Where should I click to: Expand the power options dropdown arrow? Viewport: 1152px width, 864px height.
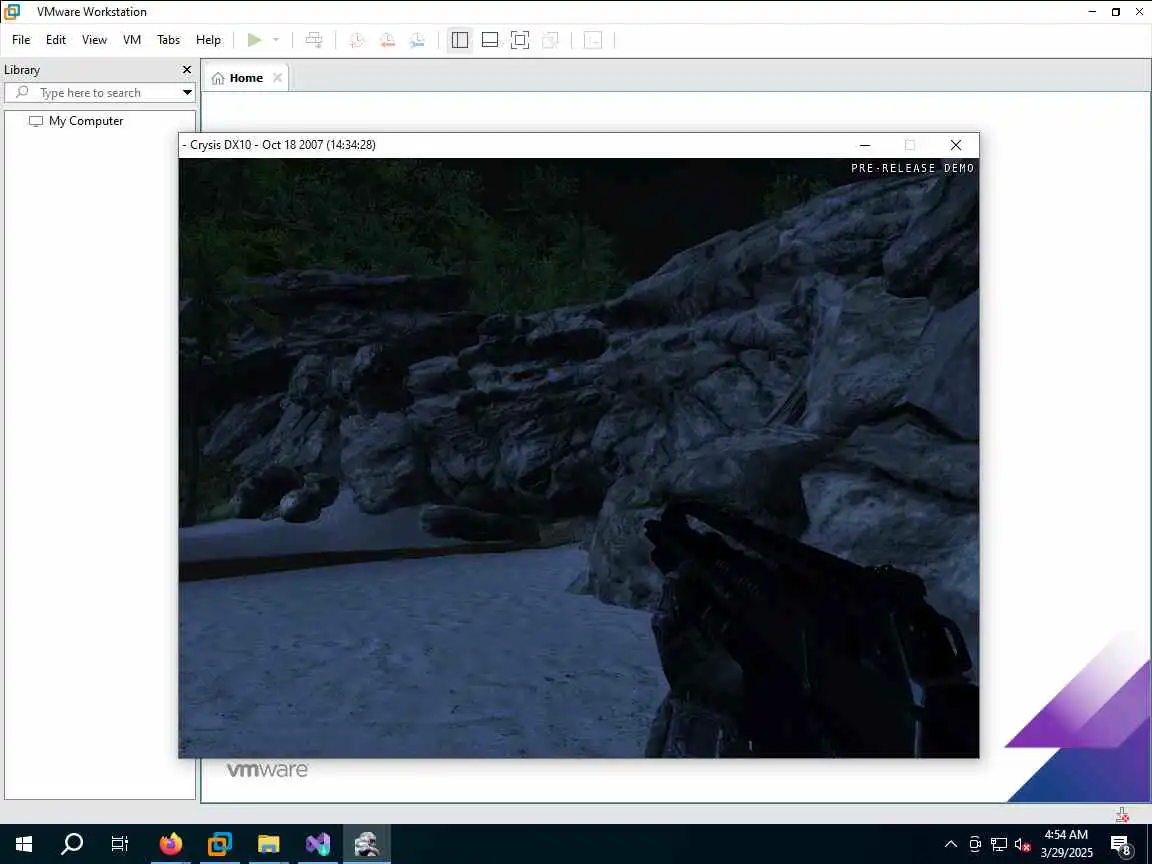tap(276, 40)
